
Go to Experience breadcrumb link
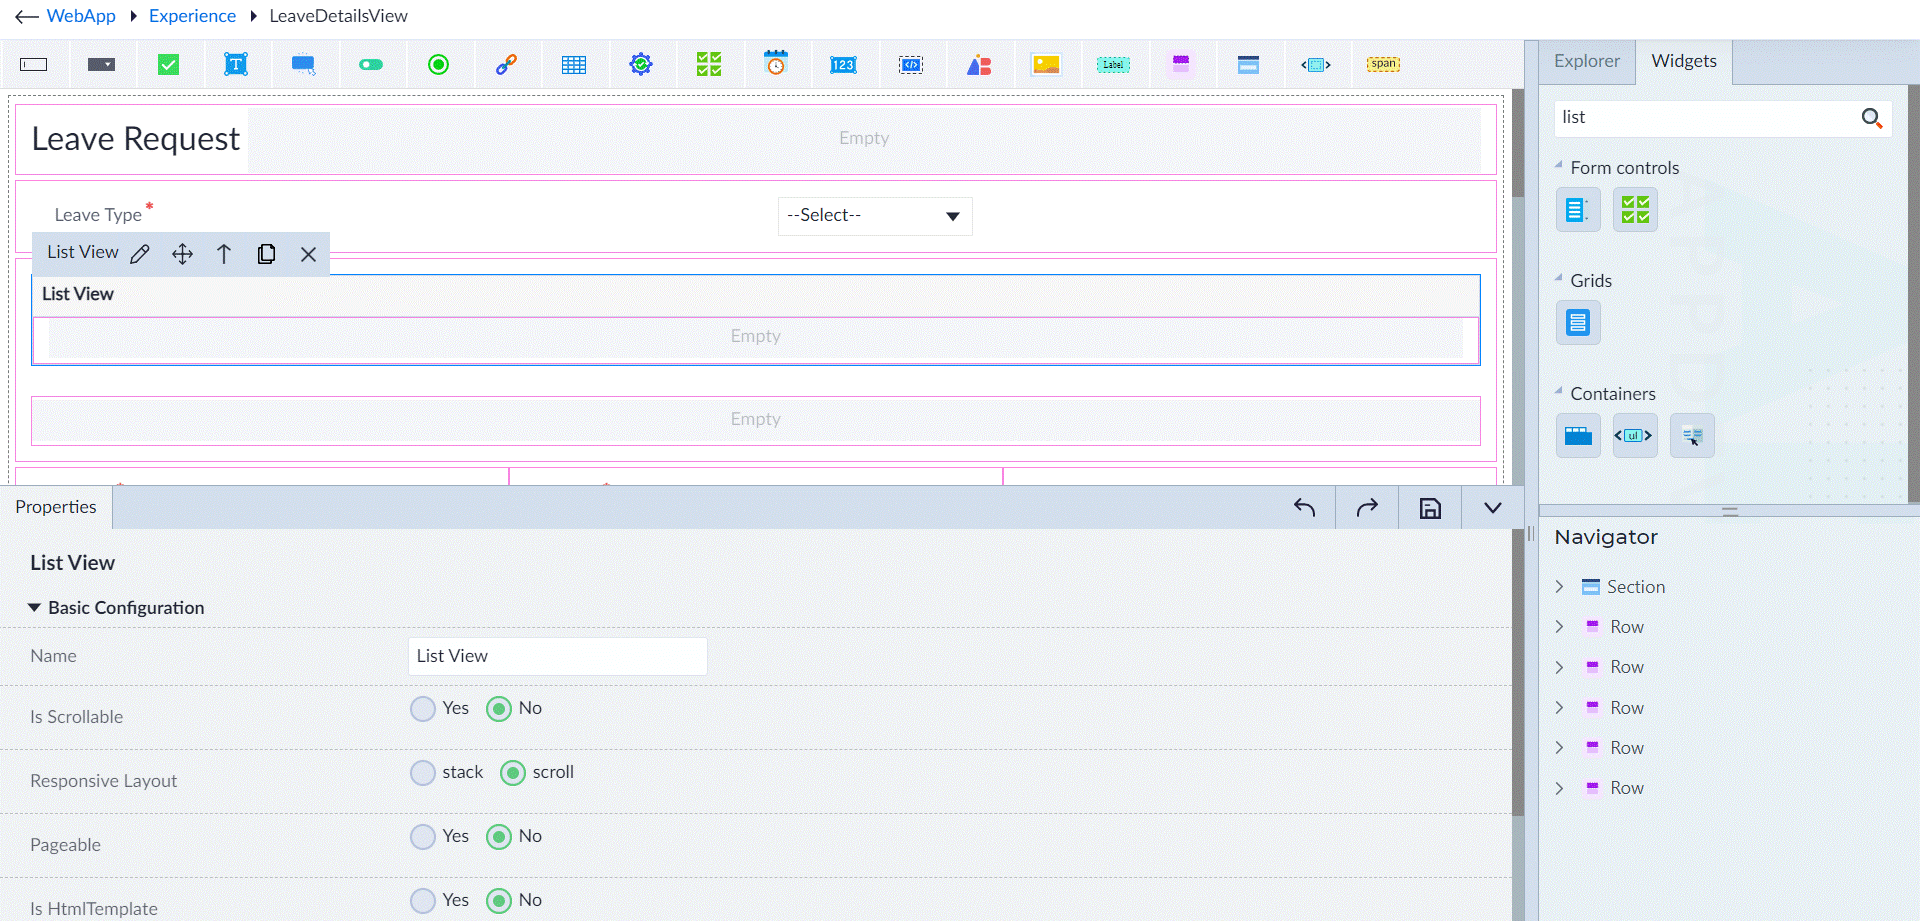(x=192, y=16)
